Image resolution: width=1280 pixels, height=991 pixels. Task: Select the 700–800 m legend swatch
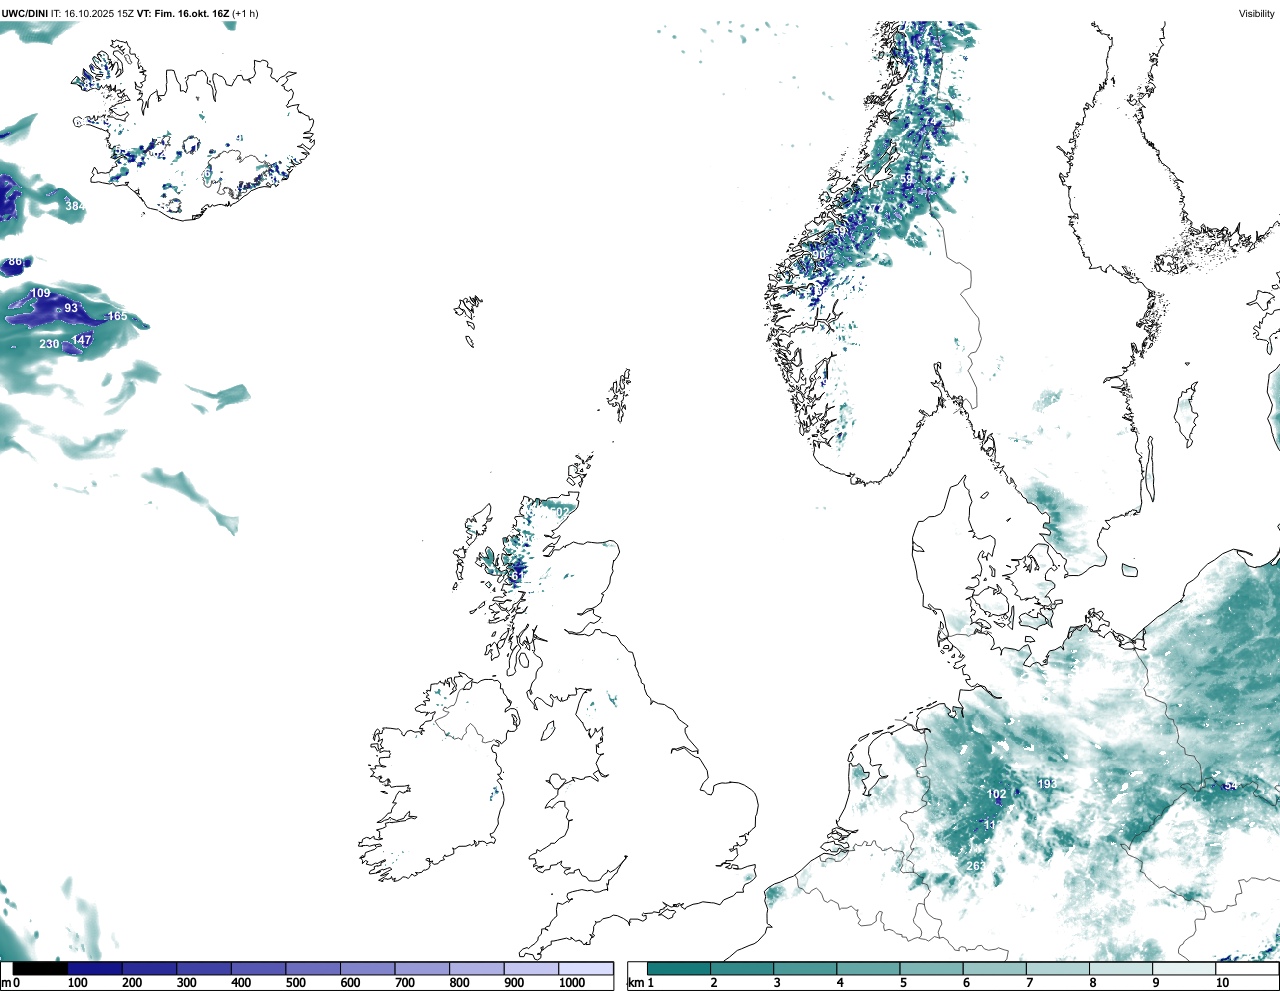click(422, 968)
